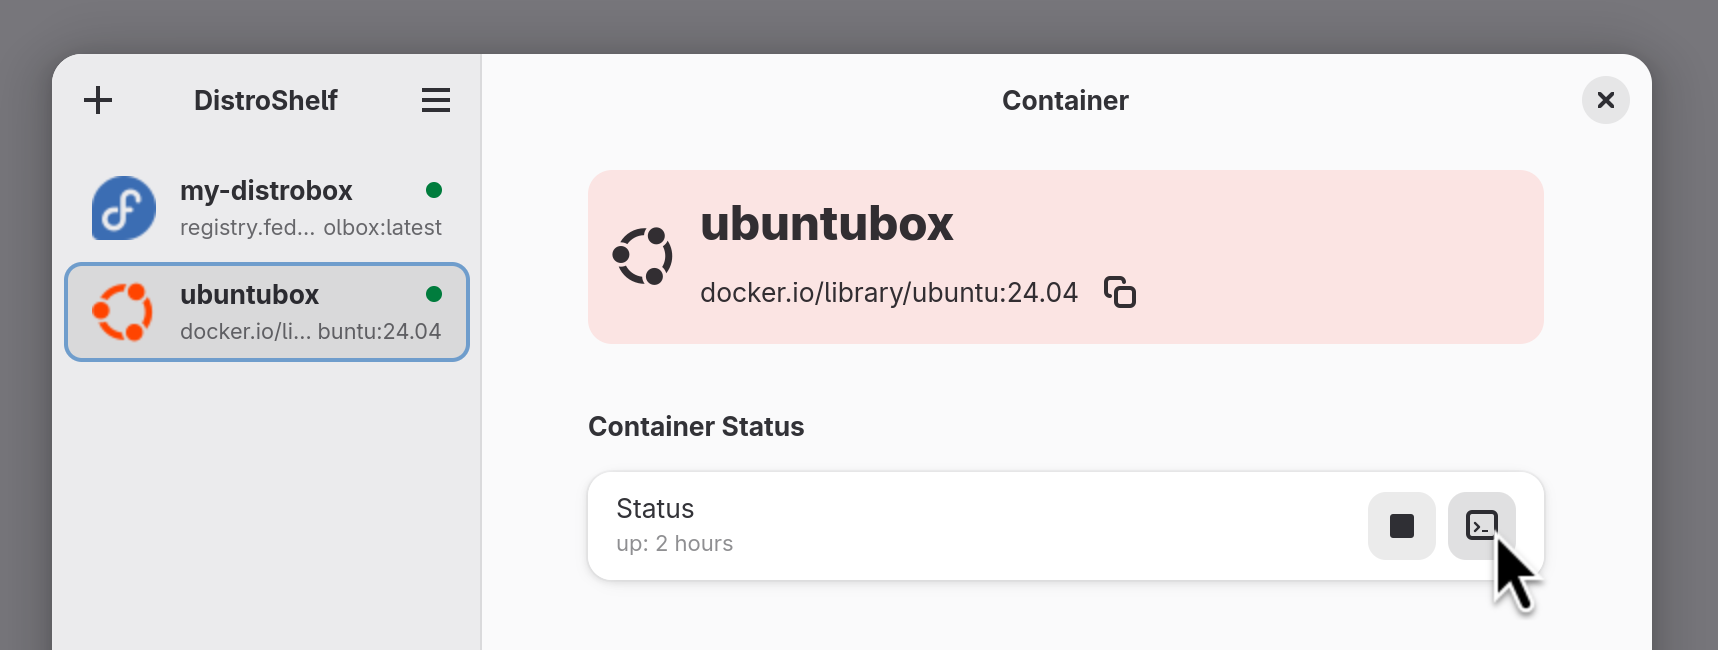This screenshot has height=650, width=1718.
Task: Click the large ubuntubox heading
Action: 826,223
